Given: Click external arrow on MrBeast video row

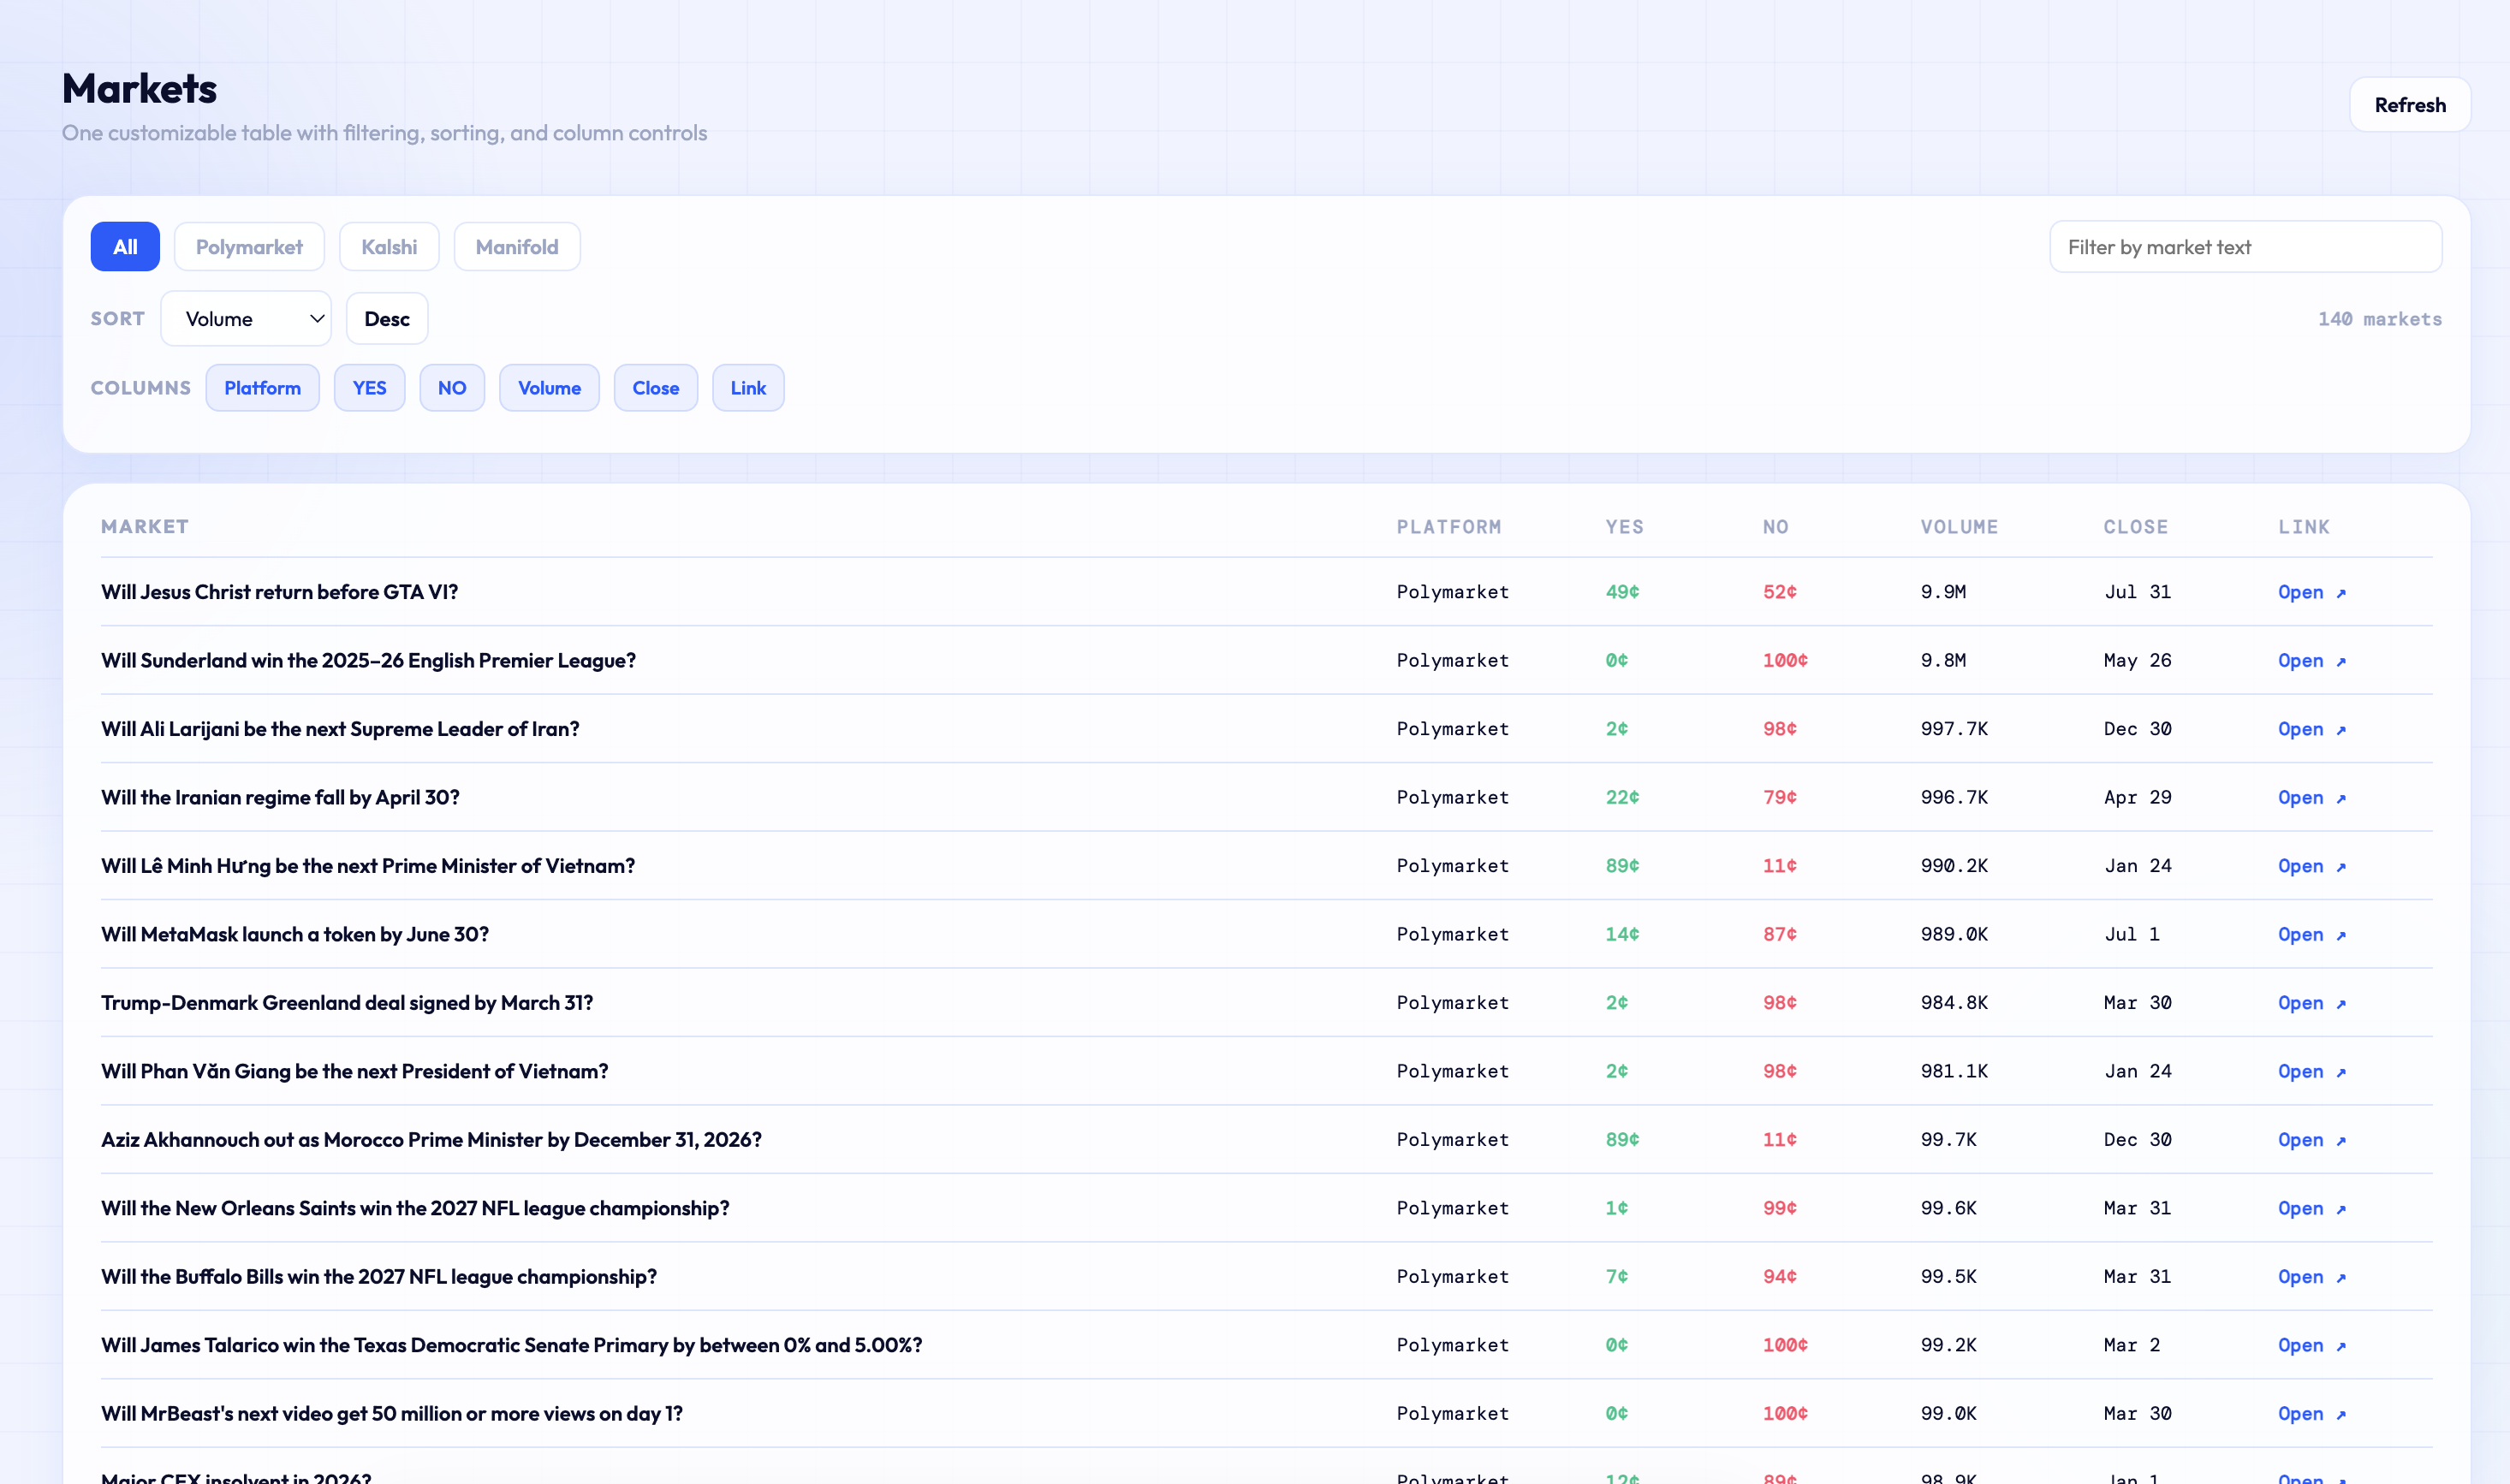Looking at the screenshot, I should (x=2341, y=1415).
